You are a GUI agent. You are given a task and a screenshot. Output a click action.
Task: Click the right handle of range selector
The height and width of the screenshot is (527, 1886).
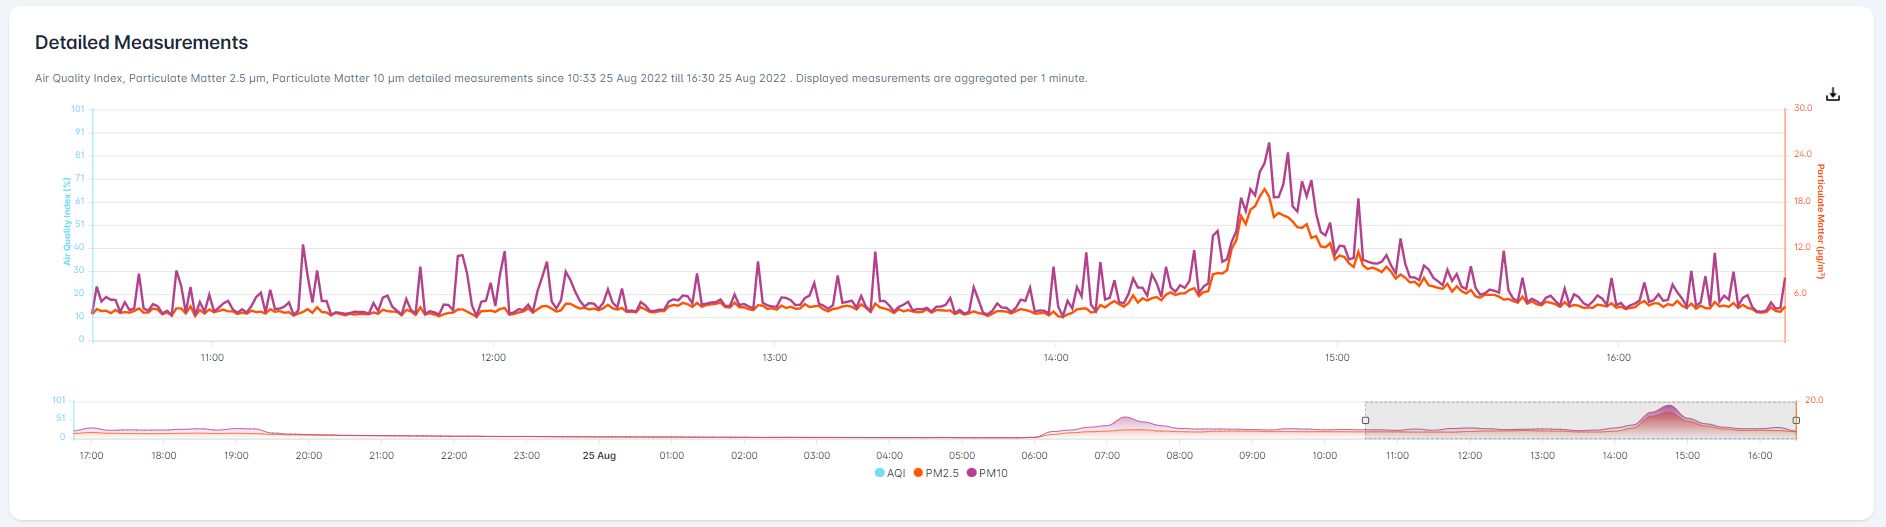coord(1796,421)
